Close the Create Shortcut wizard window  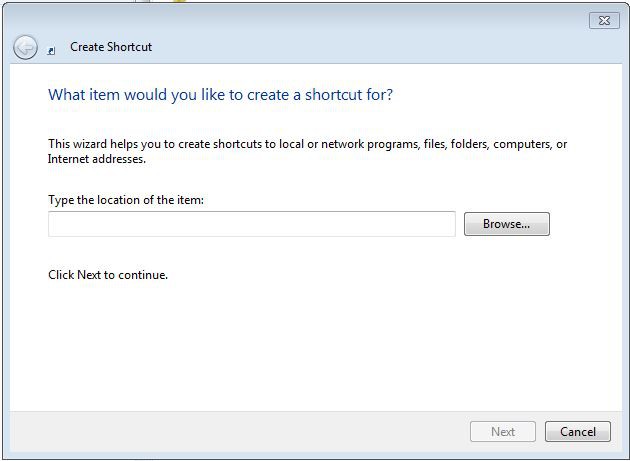603,19
